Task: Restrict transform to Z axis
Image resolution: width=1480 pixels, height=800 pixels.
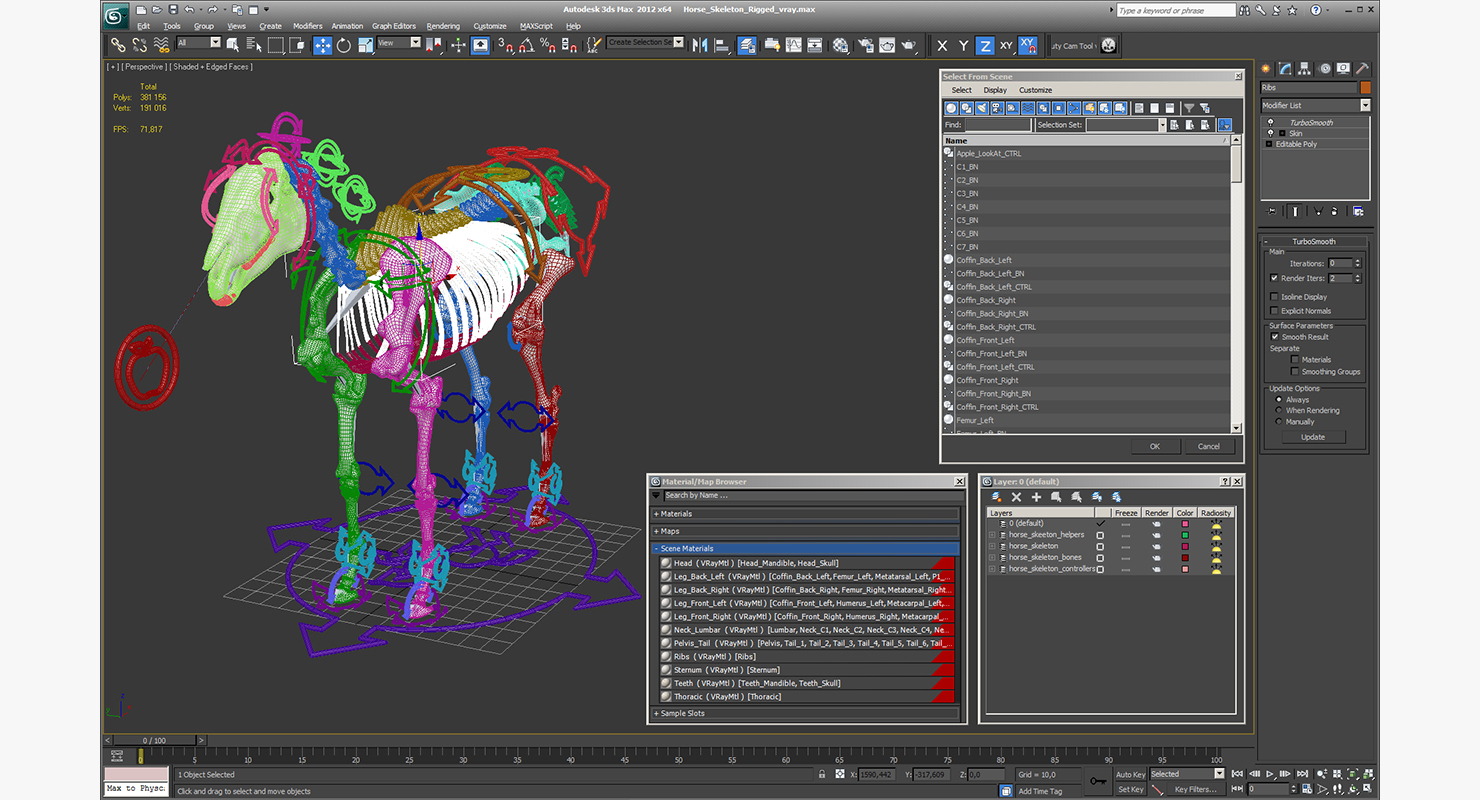Action: coord(984,45)
